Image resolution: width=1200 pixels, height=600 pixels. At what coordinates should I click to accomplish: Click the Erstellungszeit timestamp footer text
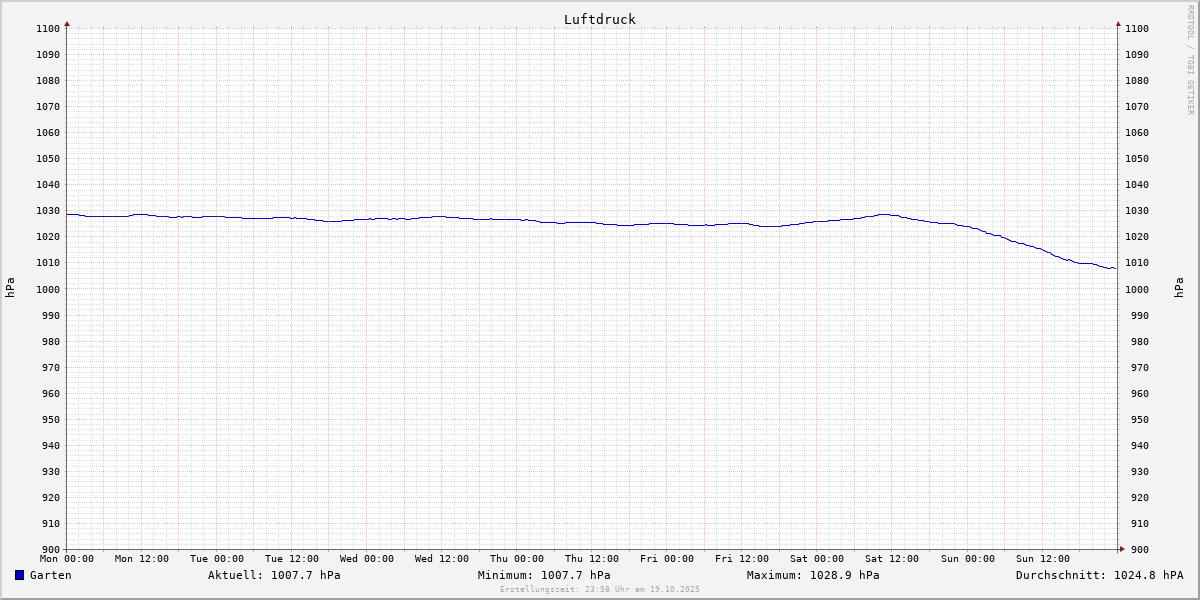(x=600, y=589)
